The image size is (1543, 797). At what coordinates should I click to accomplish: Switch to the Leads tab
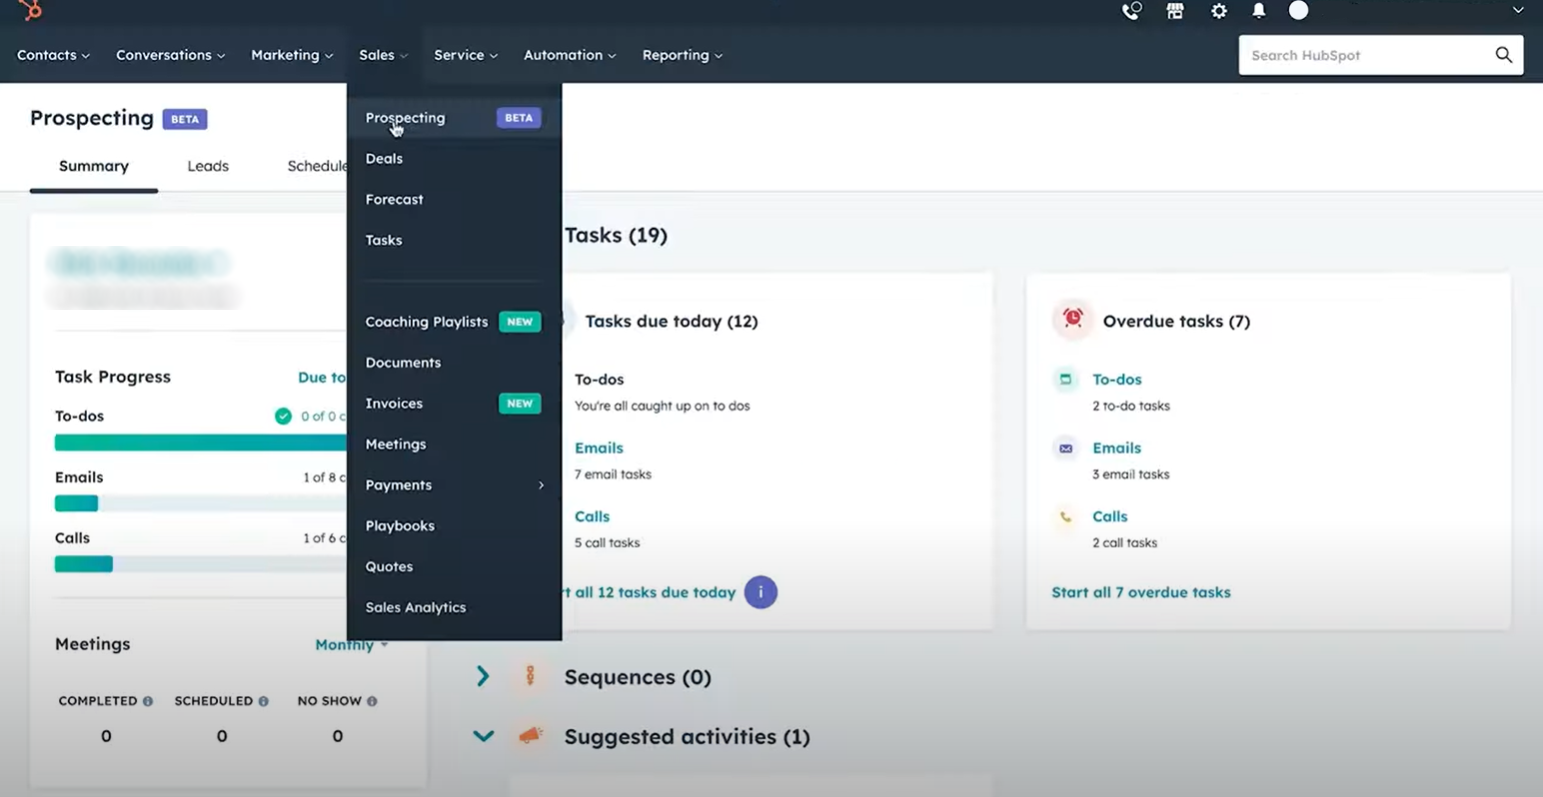click(x=208, y=166)
